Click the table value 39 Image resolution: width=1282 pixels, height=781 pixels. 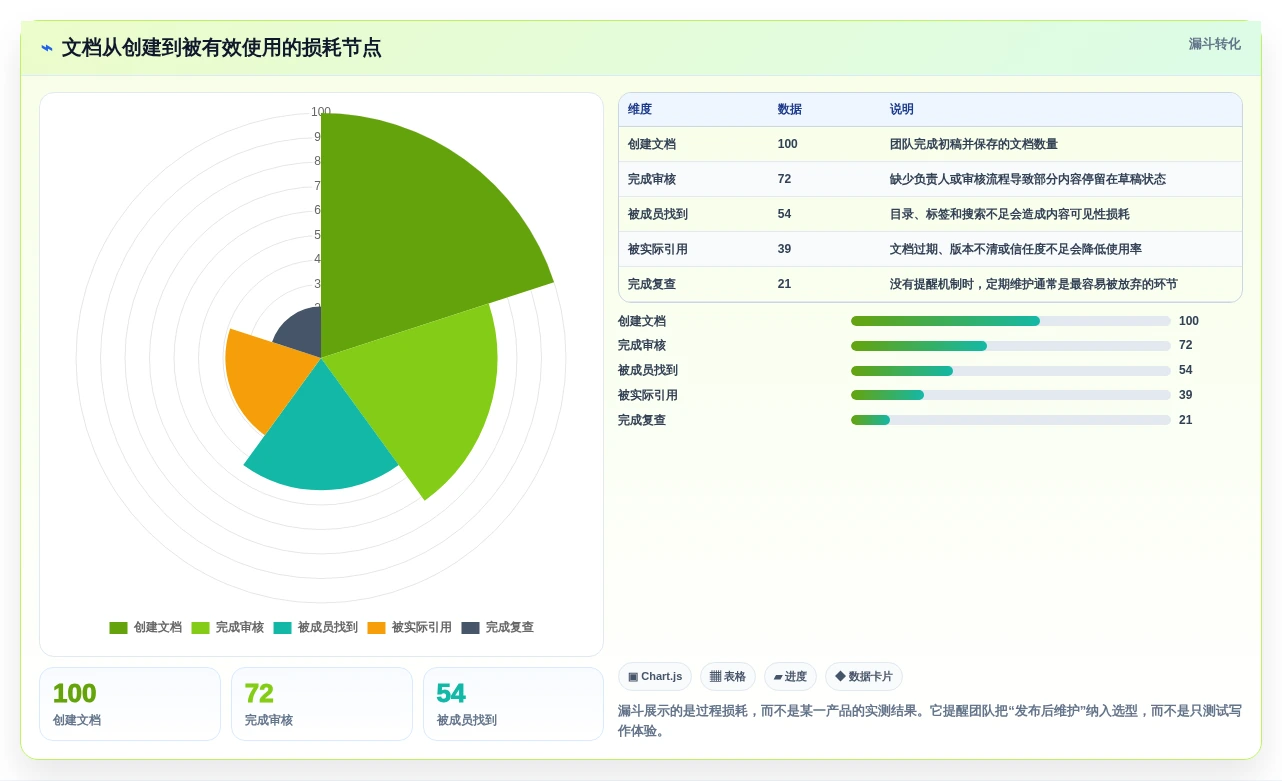[784, 249]
